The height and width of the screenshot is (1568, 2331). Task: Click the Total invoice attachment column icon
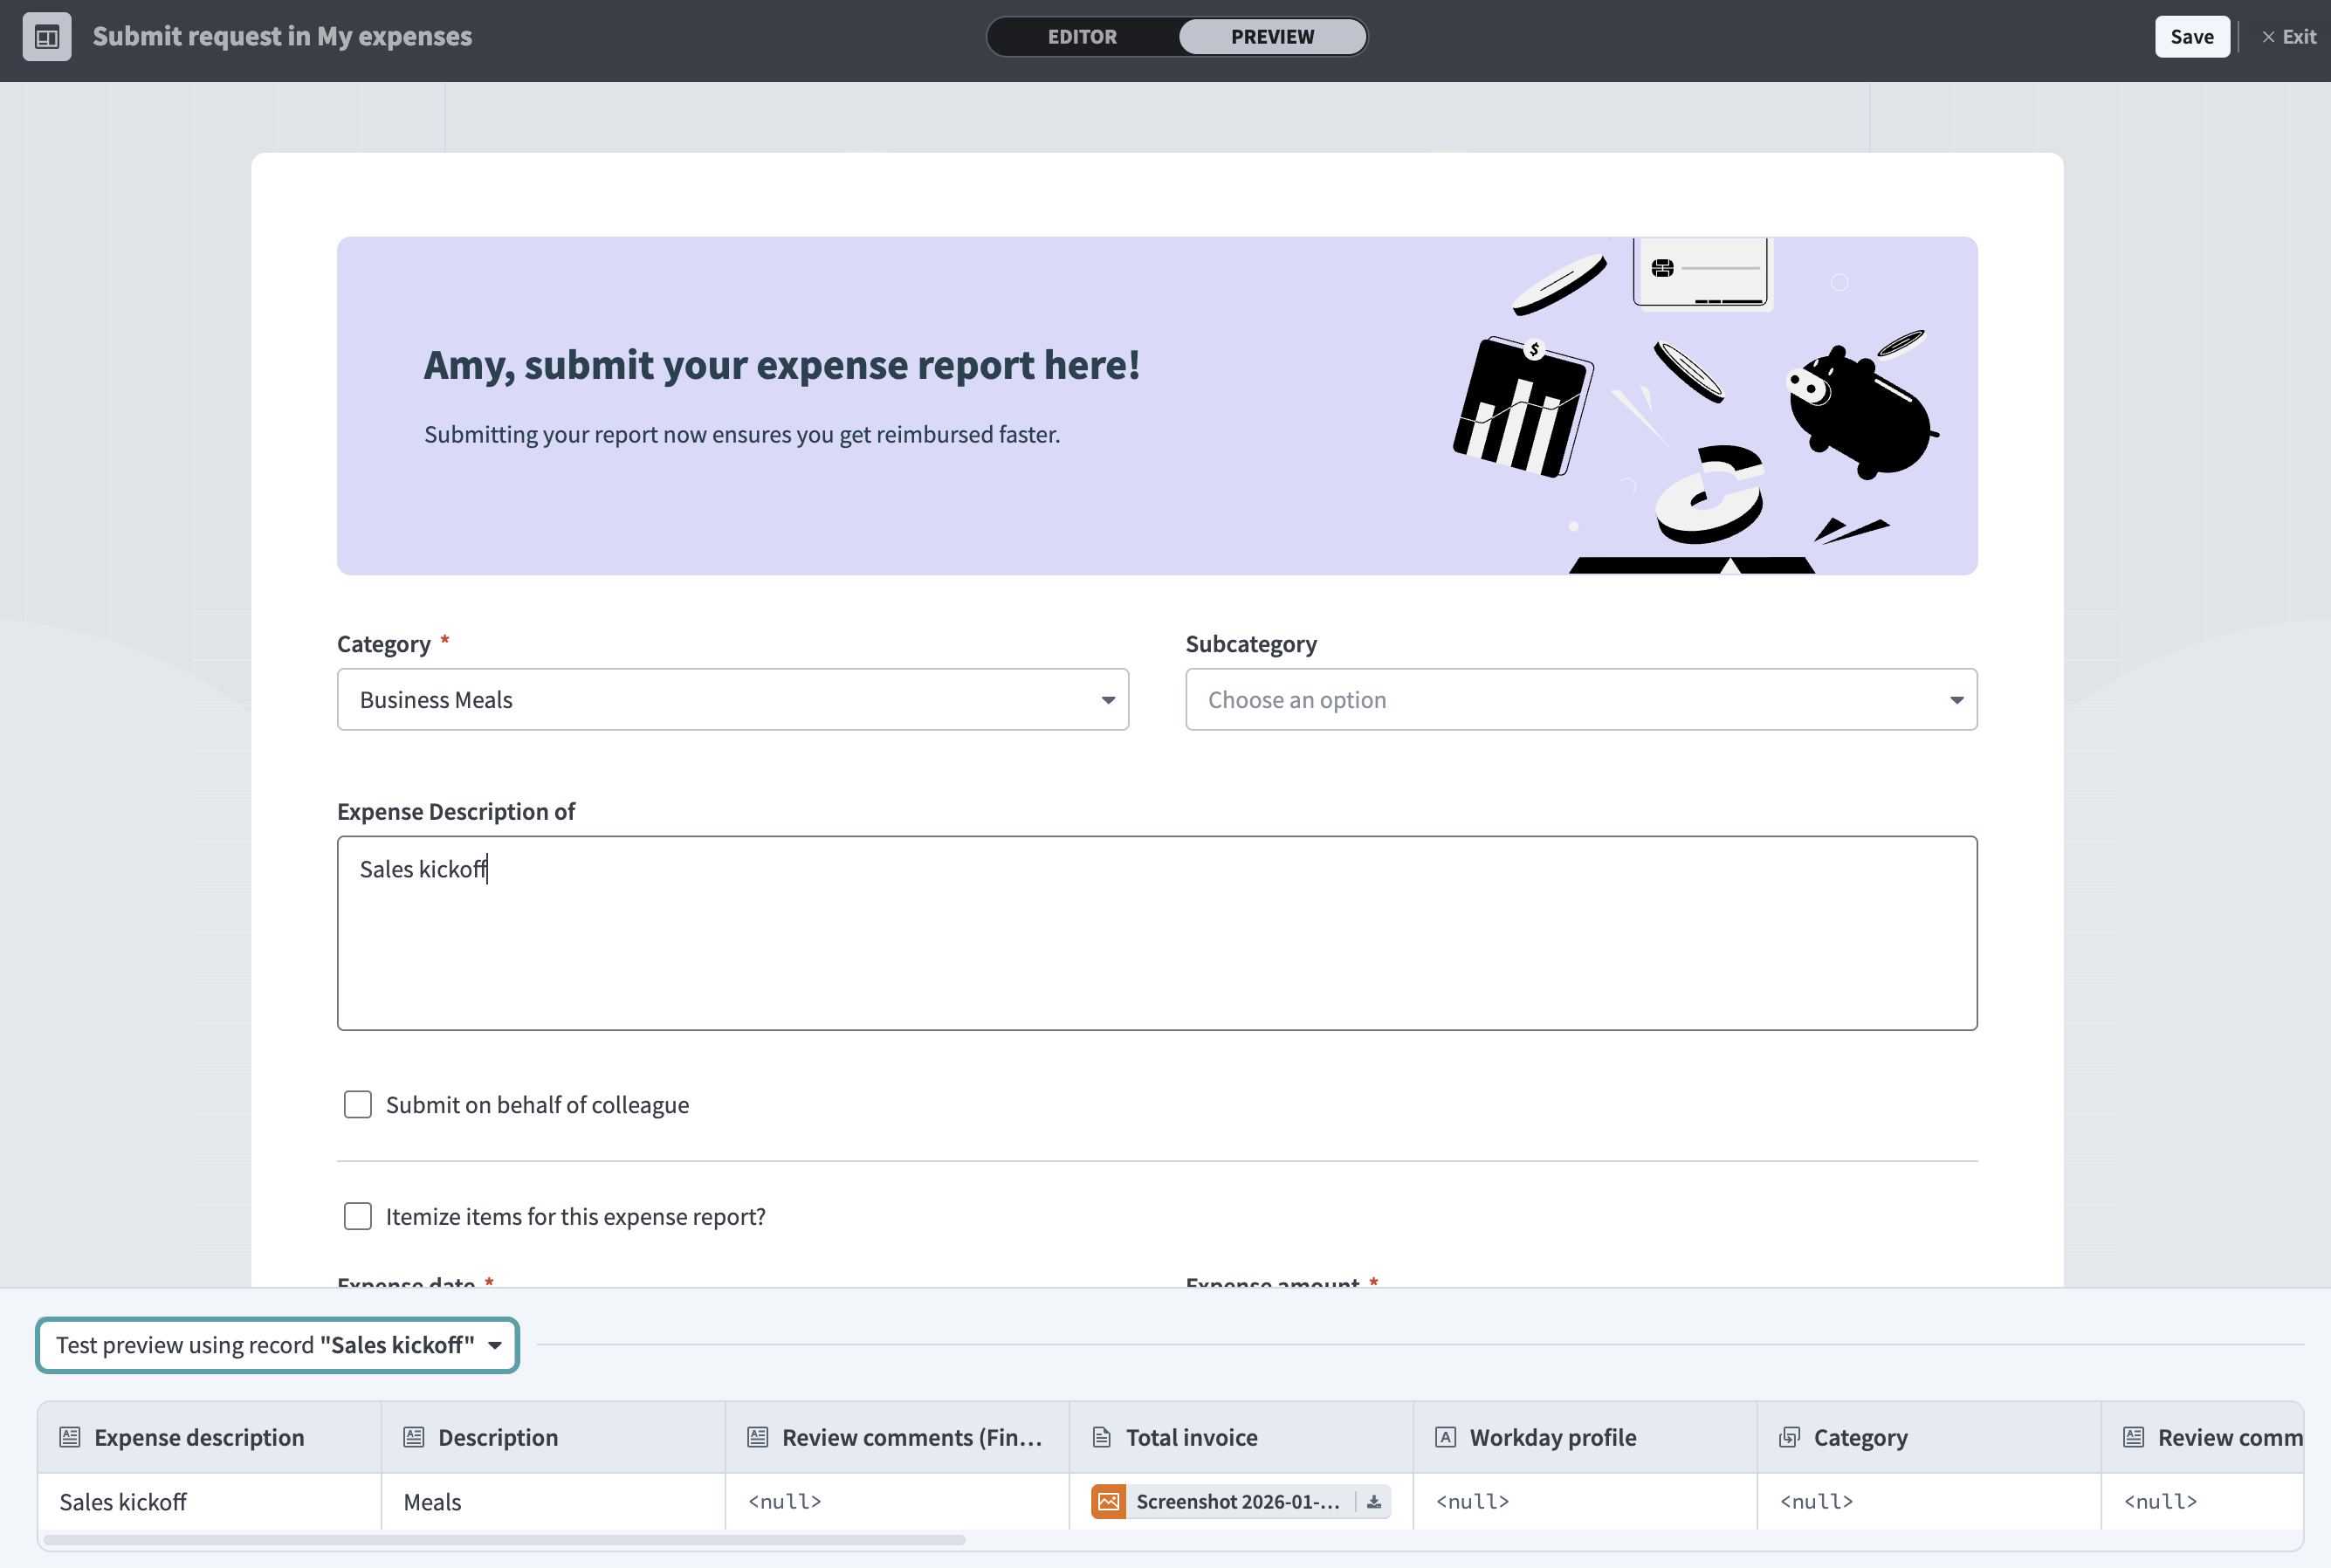(1101, 1437)
